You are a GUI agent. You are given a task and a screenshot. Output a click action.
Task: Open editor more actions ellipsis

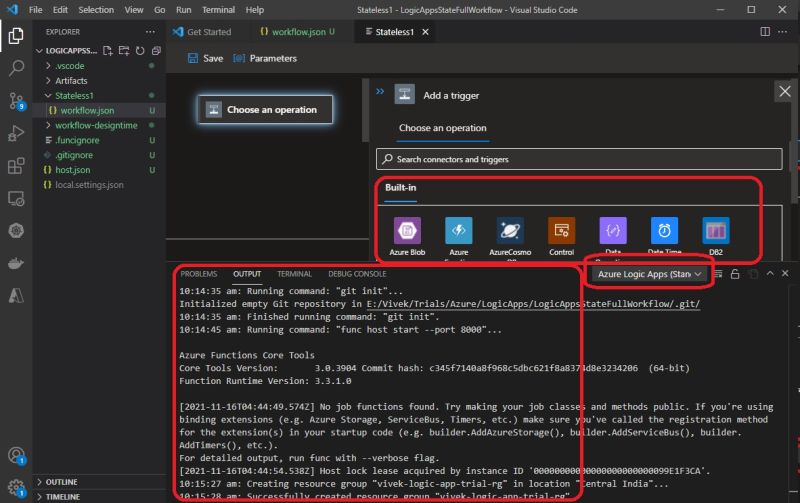782,32
